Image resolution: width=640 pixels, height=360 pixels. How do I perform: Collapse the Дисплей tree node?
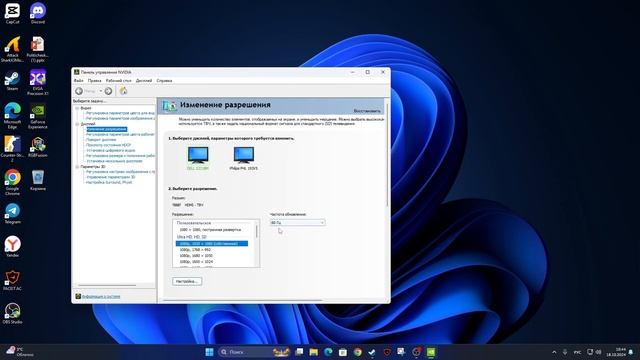point(77,124)
